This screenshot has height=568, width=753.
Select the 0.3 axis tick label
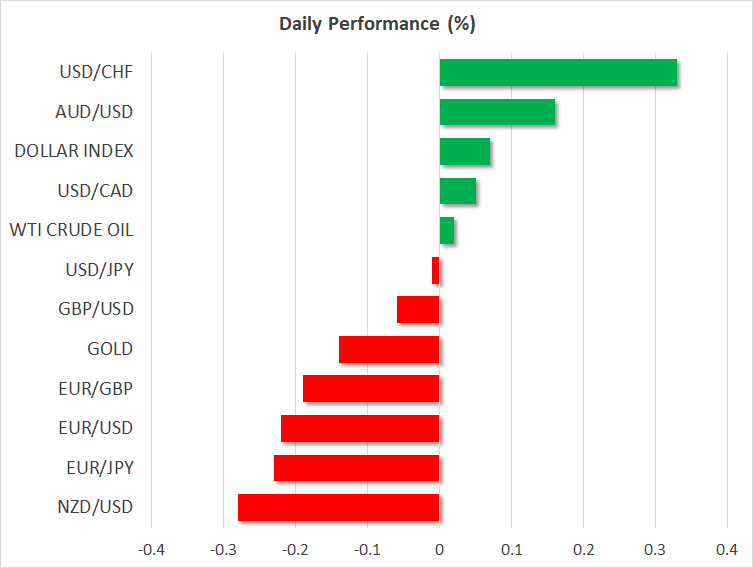point(655,549)
